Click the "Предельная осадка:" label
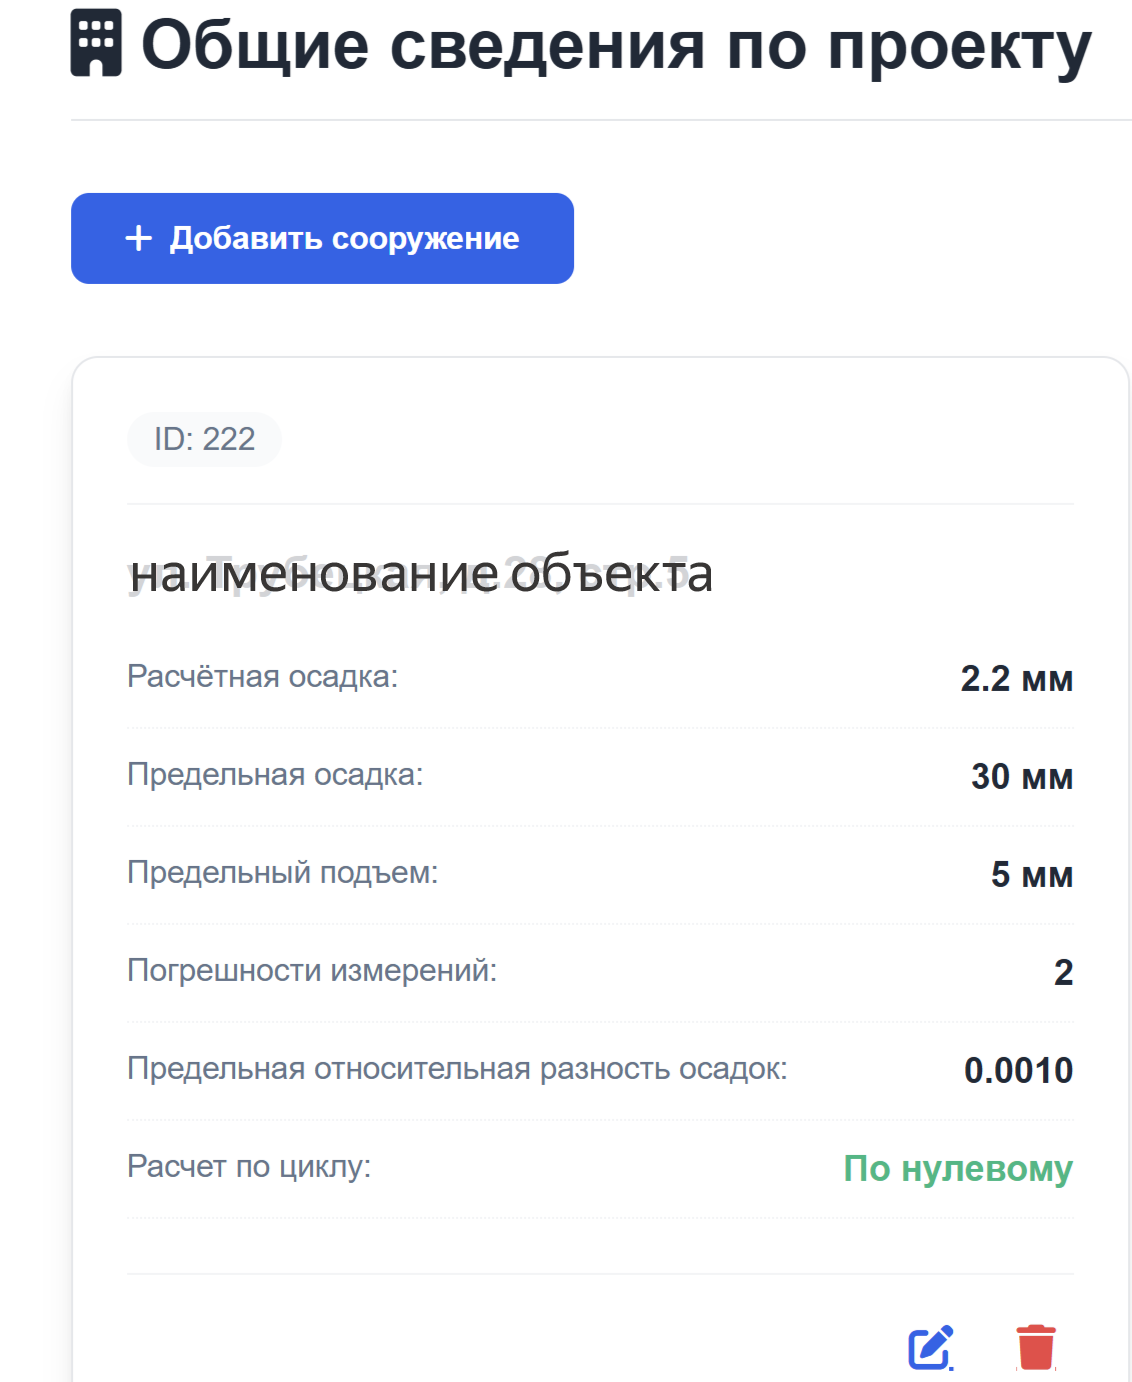 tap(275, 775)
